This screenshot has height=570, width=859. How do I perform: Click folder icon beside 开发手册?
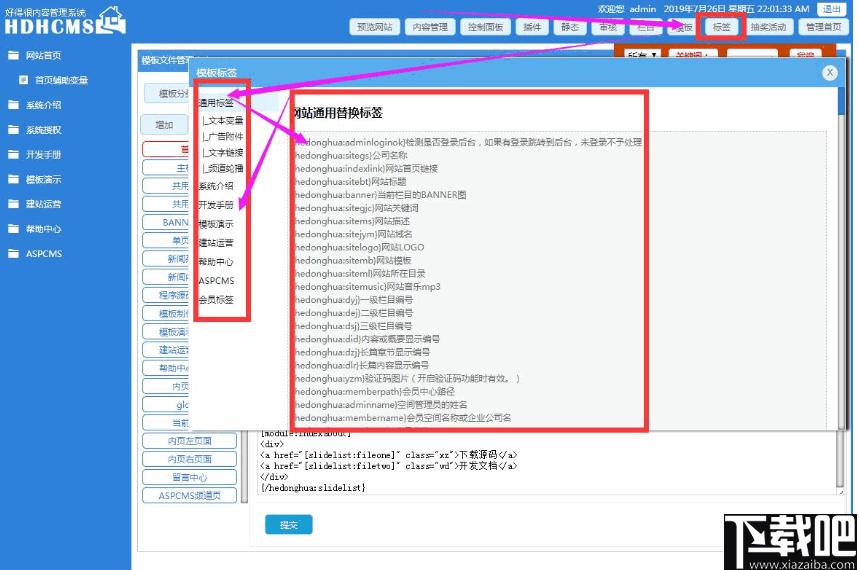[12, 155]
